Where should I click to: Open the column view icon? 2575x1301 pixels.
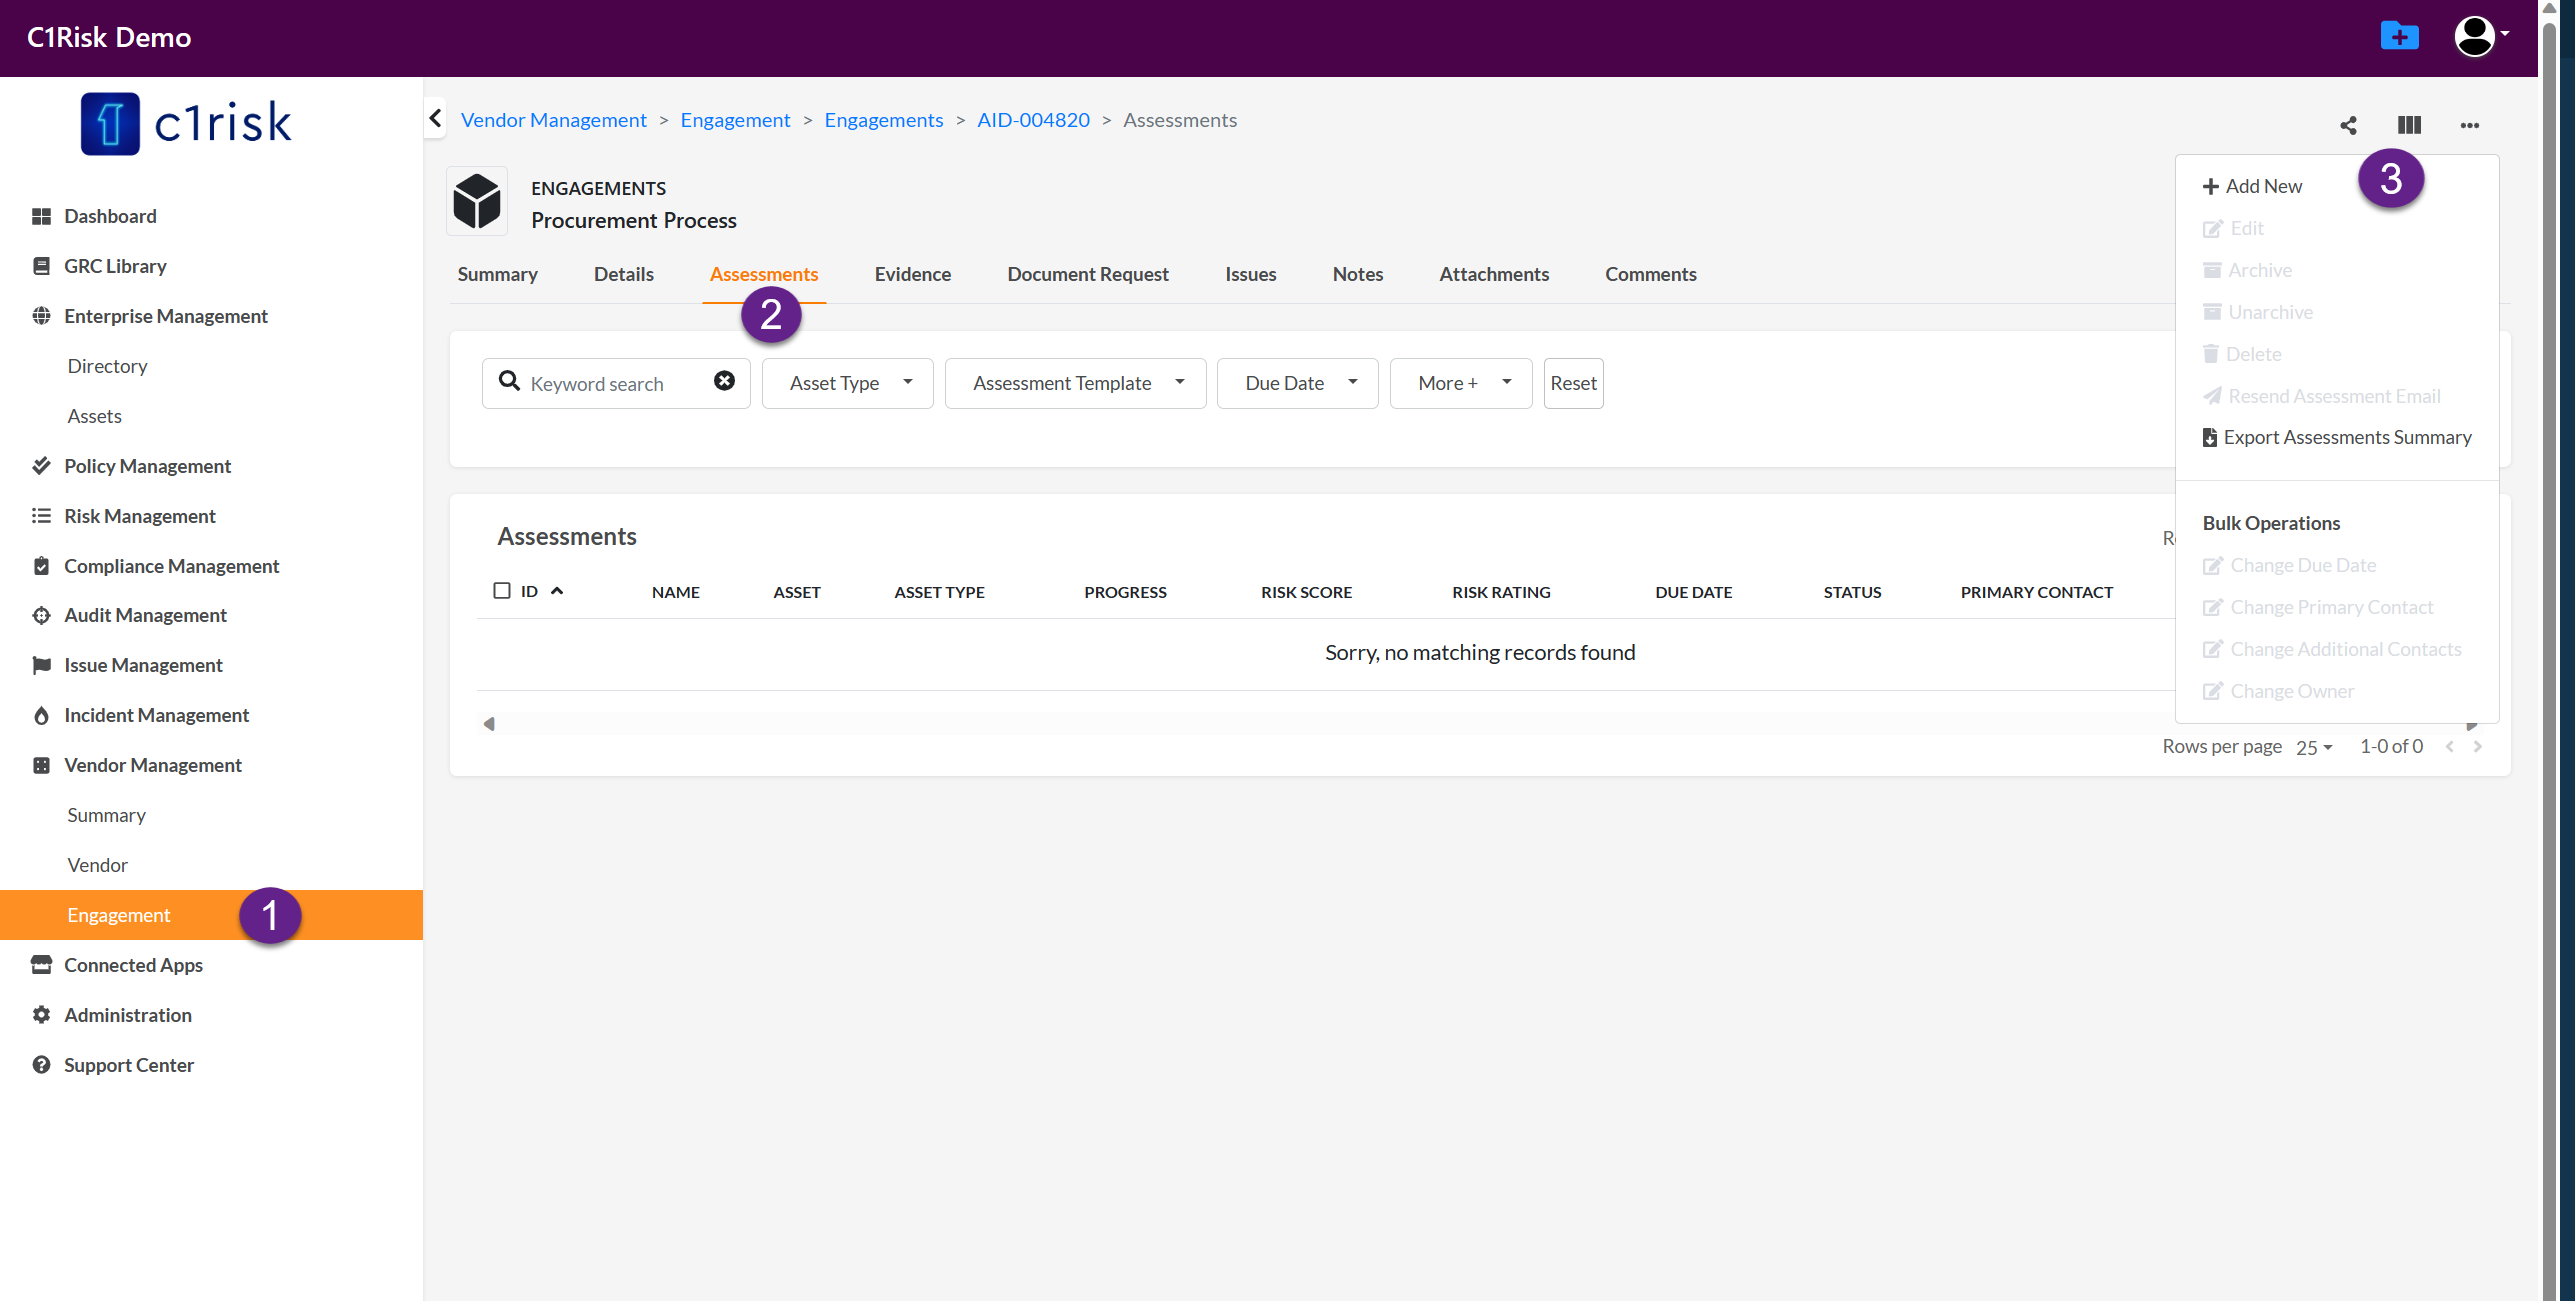[2409, 125]
